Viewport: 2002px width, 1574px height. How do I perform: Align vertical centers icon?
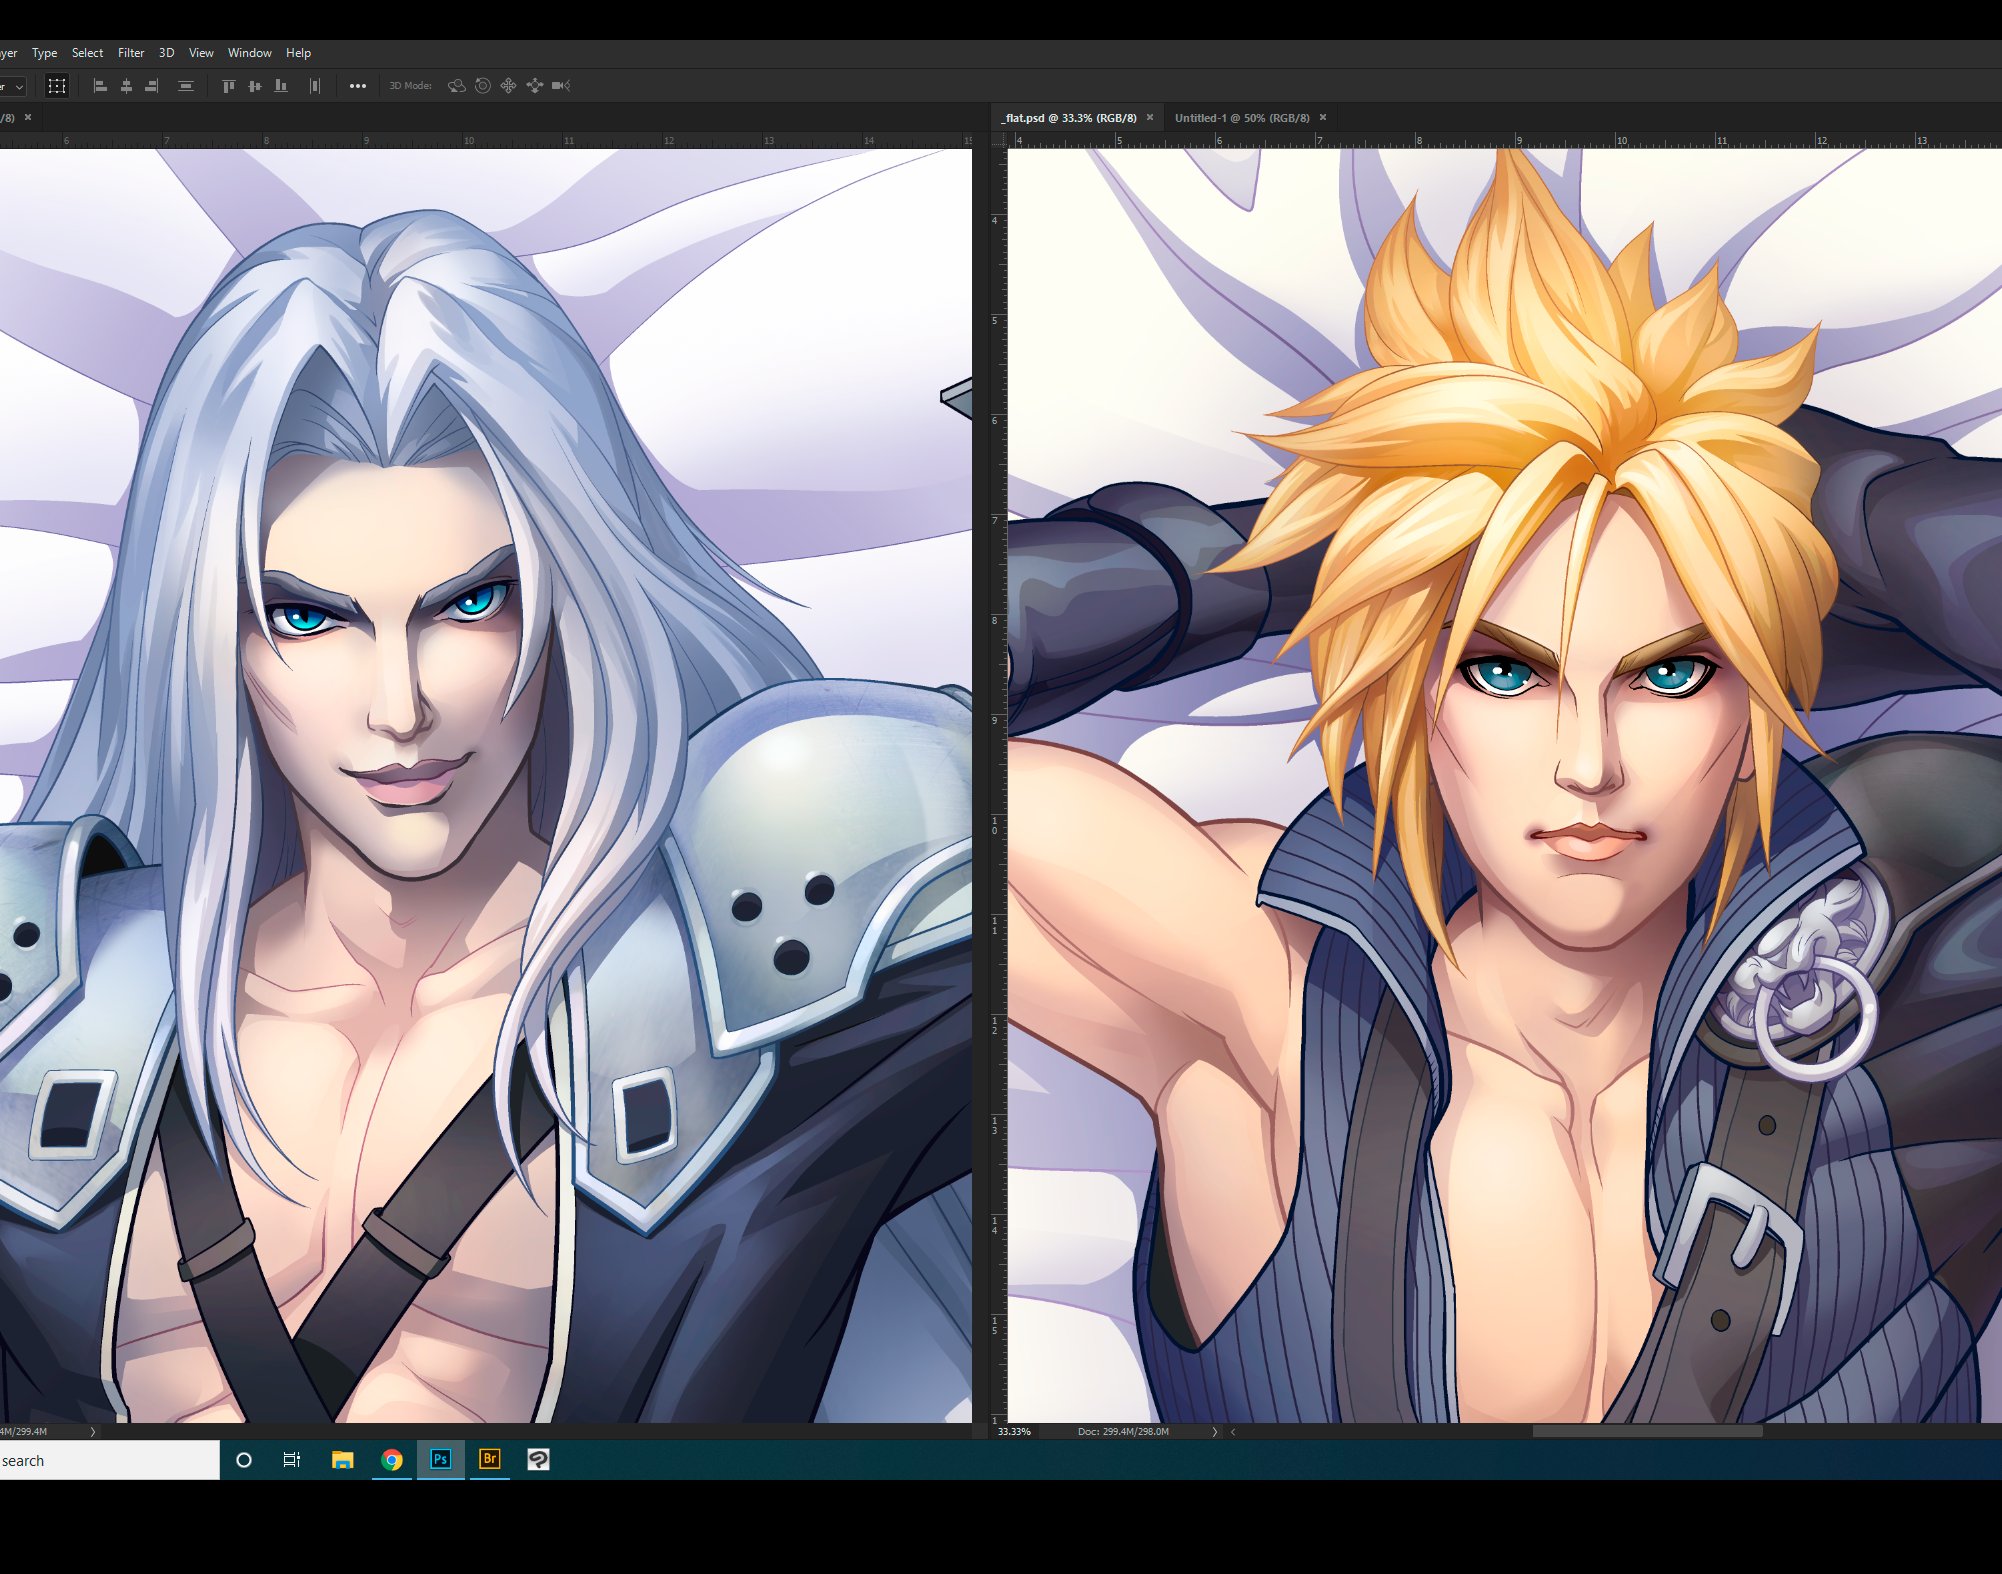(x=255, y=86)
